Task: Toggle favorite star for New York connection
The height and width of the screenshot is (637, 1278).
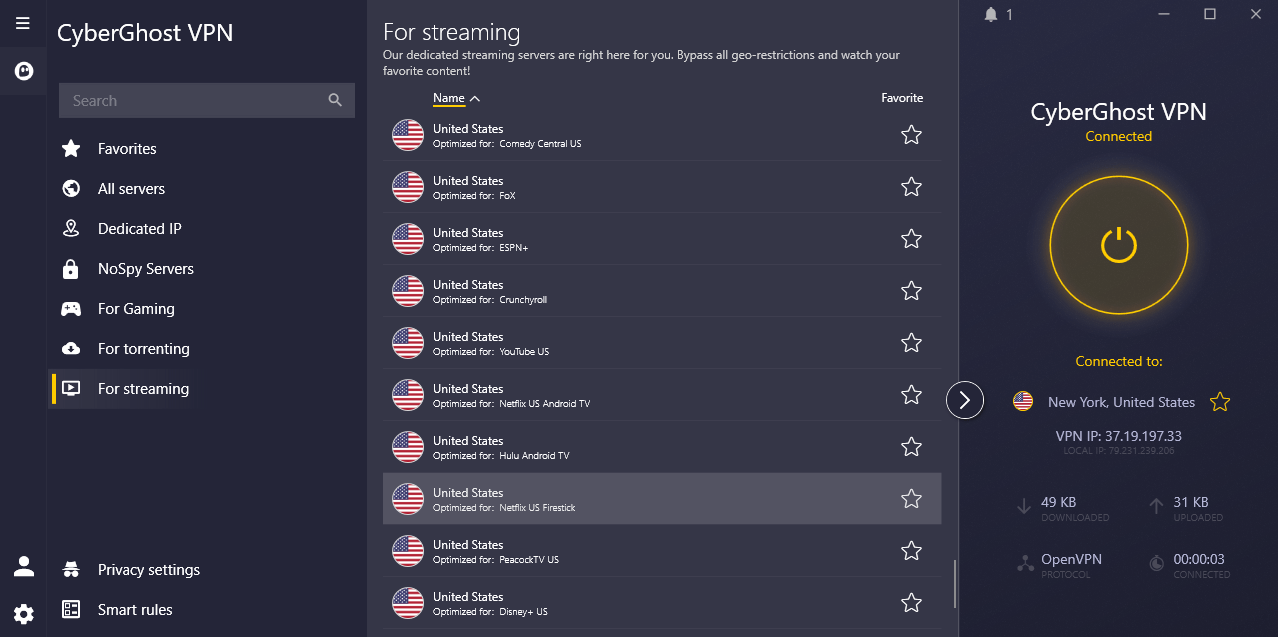Action: click(1220, 402)
